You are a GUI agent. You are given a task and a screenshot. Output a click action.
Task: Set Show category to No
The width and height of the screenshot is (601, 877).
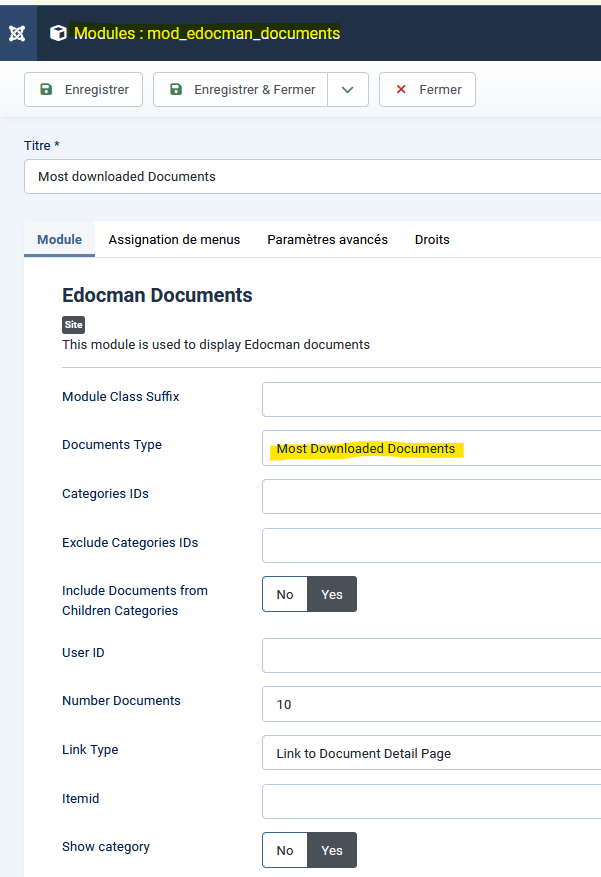click(285, 850)
